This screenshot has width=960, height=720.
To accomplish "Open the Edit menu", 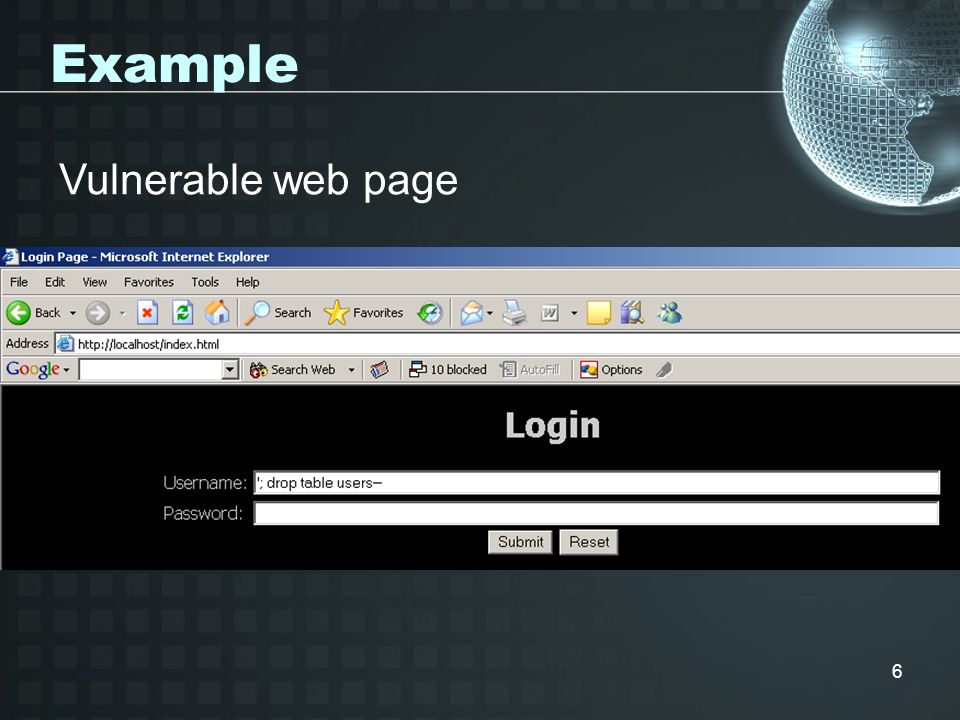I will tap(54, 282).
